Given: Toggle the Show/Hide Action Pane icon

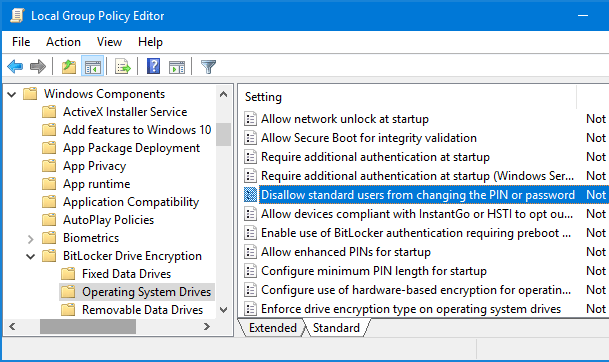Looking at the screenshot, I should point(177,67).
